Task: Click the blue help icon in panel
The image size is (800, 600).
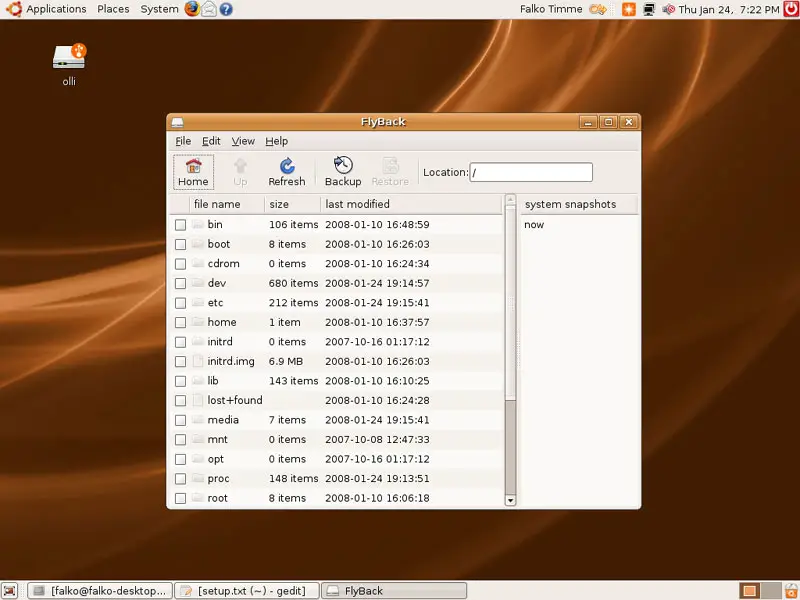Action: [226, 9]
